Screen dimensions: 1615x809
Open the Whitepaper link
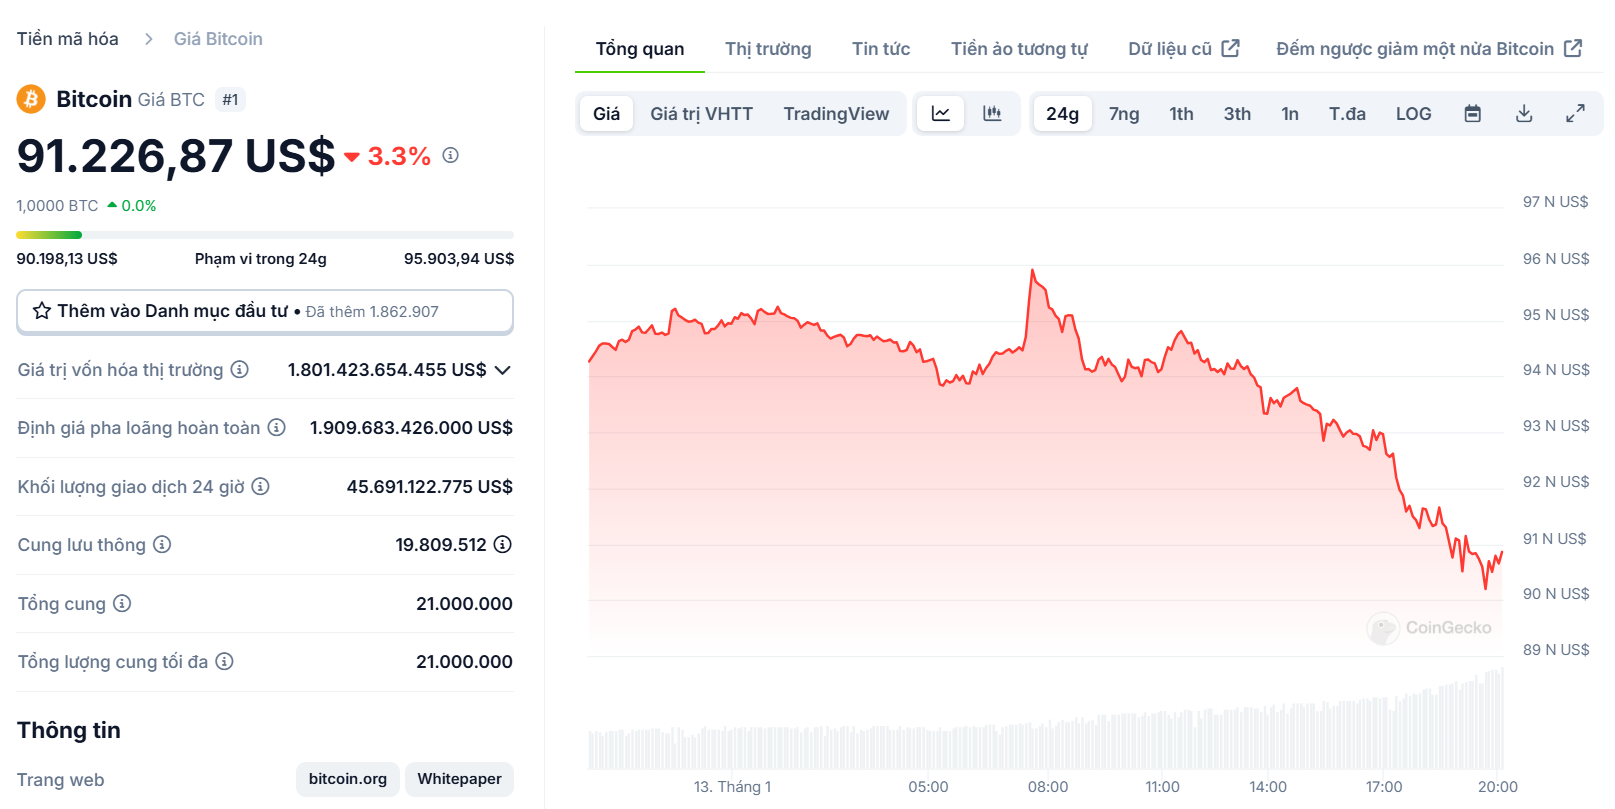pos(459,779)
